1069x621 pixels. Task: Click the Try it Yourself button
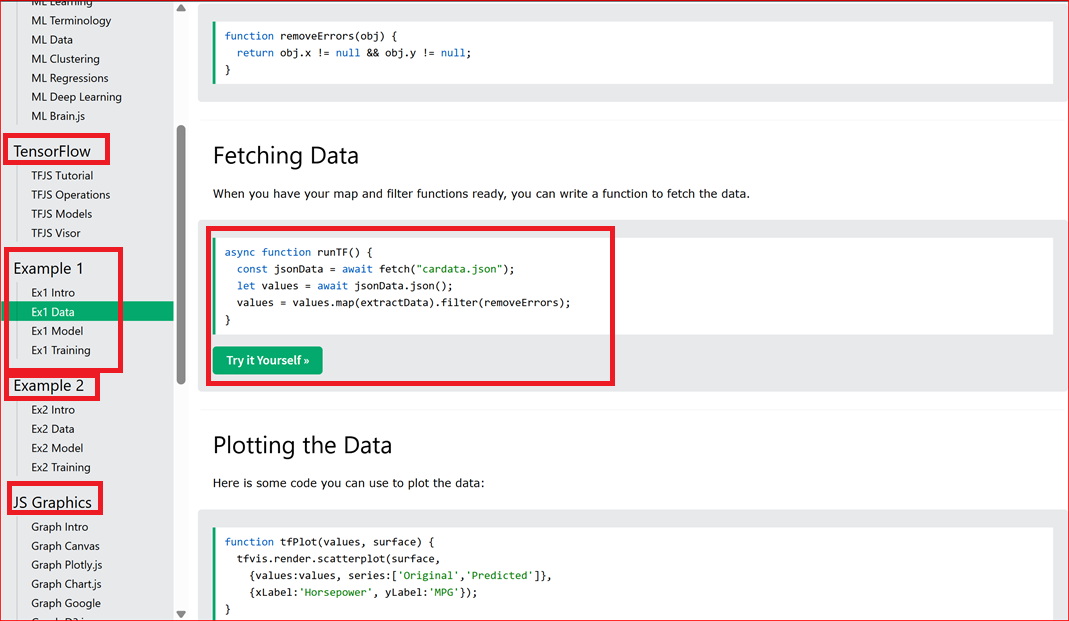coord(267,361)
